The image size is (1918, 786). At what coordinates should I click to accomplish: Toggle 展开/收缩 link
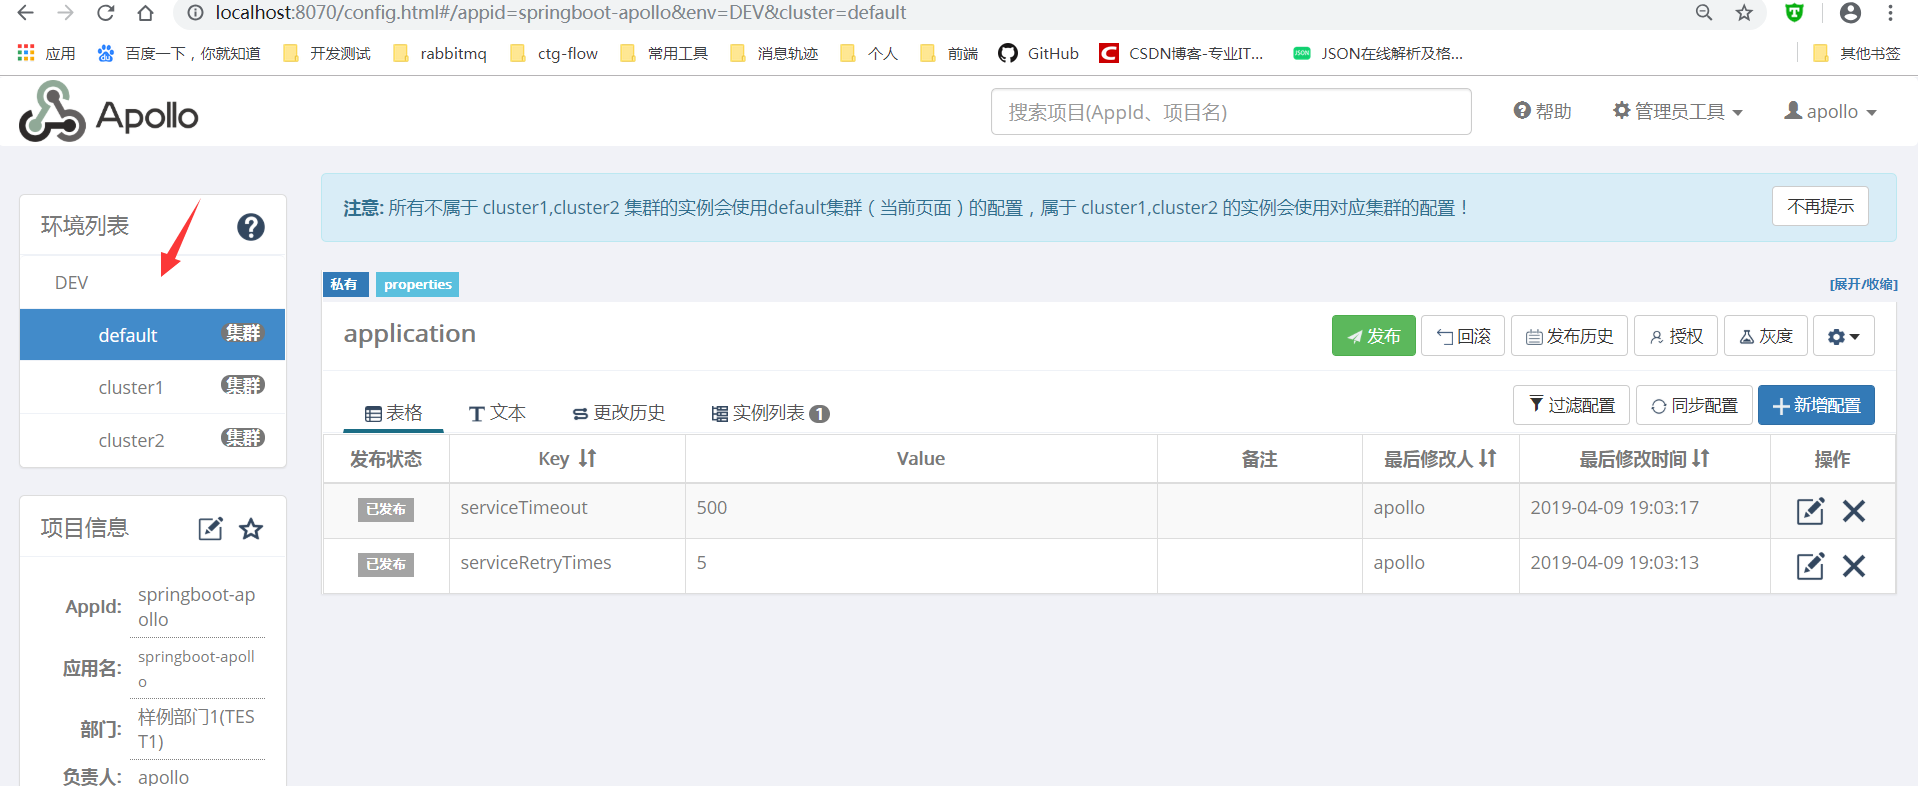pos(1863,284)
